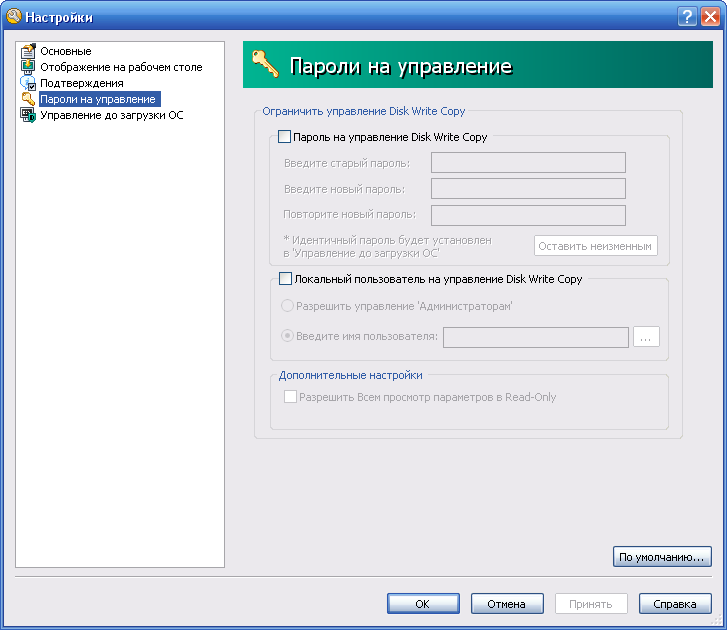Enable Локальный пользователь на управление checkbox
Viewport: 727px width, 630px height.
click(x=285, y=279)
